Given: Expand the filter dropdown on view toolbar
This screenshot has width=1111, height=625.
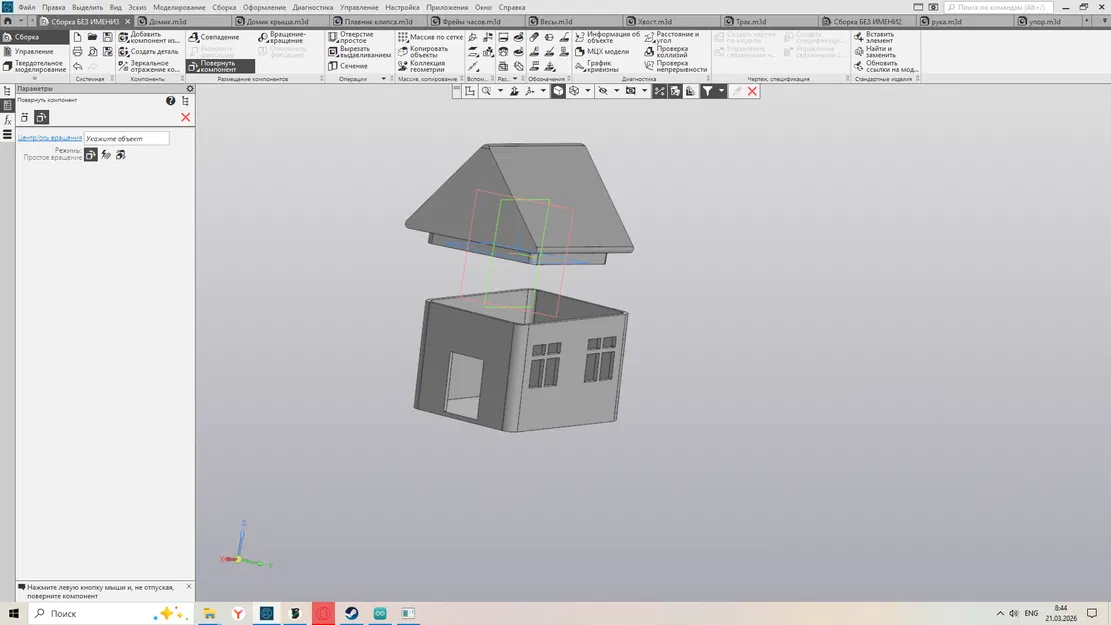Looking at the screenshot, I should click(723, 90).
